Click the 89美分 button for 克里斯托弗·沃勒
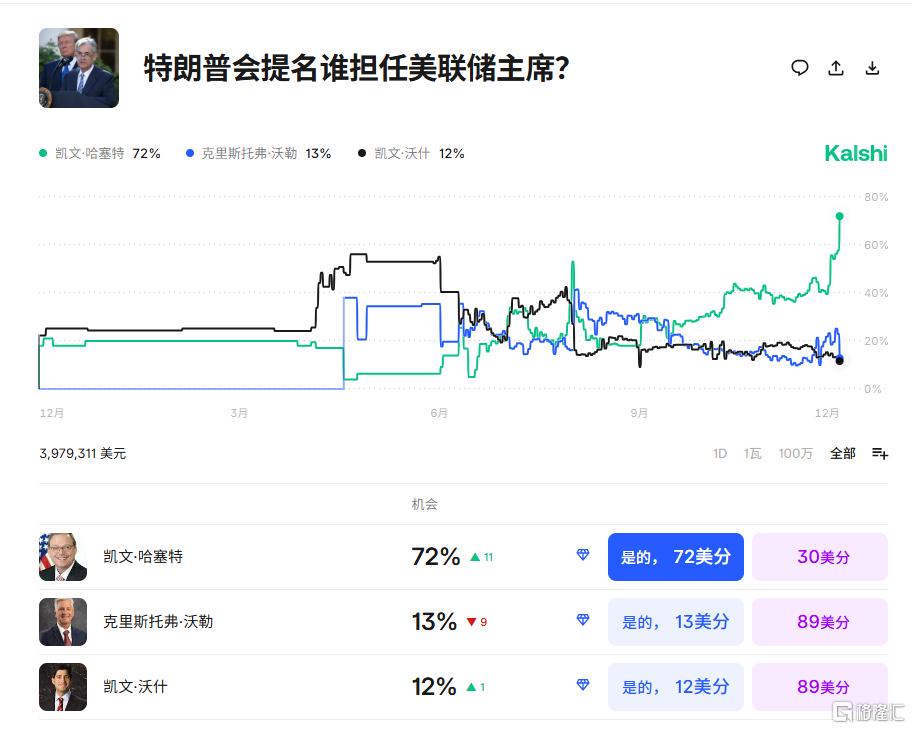The image size is (912, 730). 820,621
